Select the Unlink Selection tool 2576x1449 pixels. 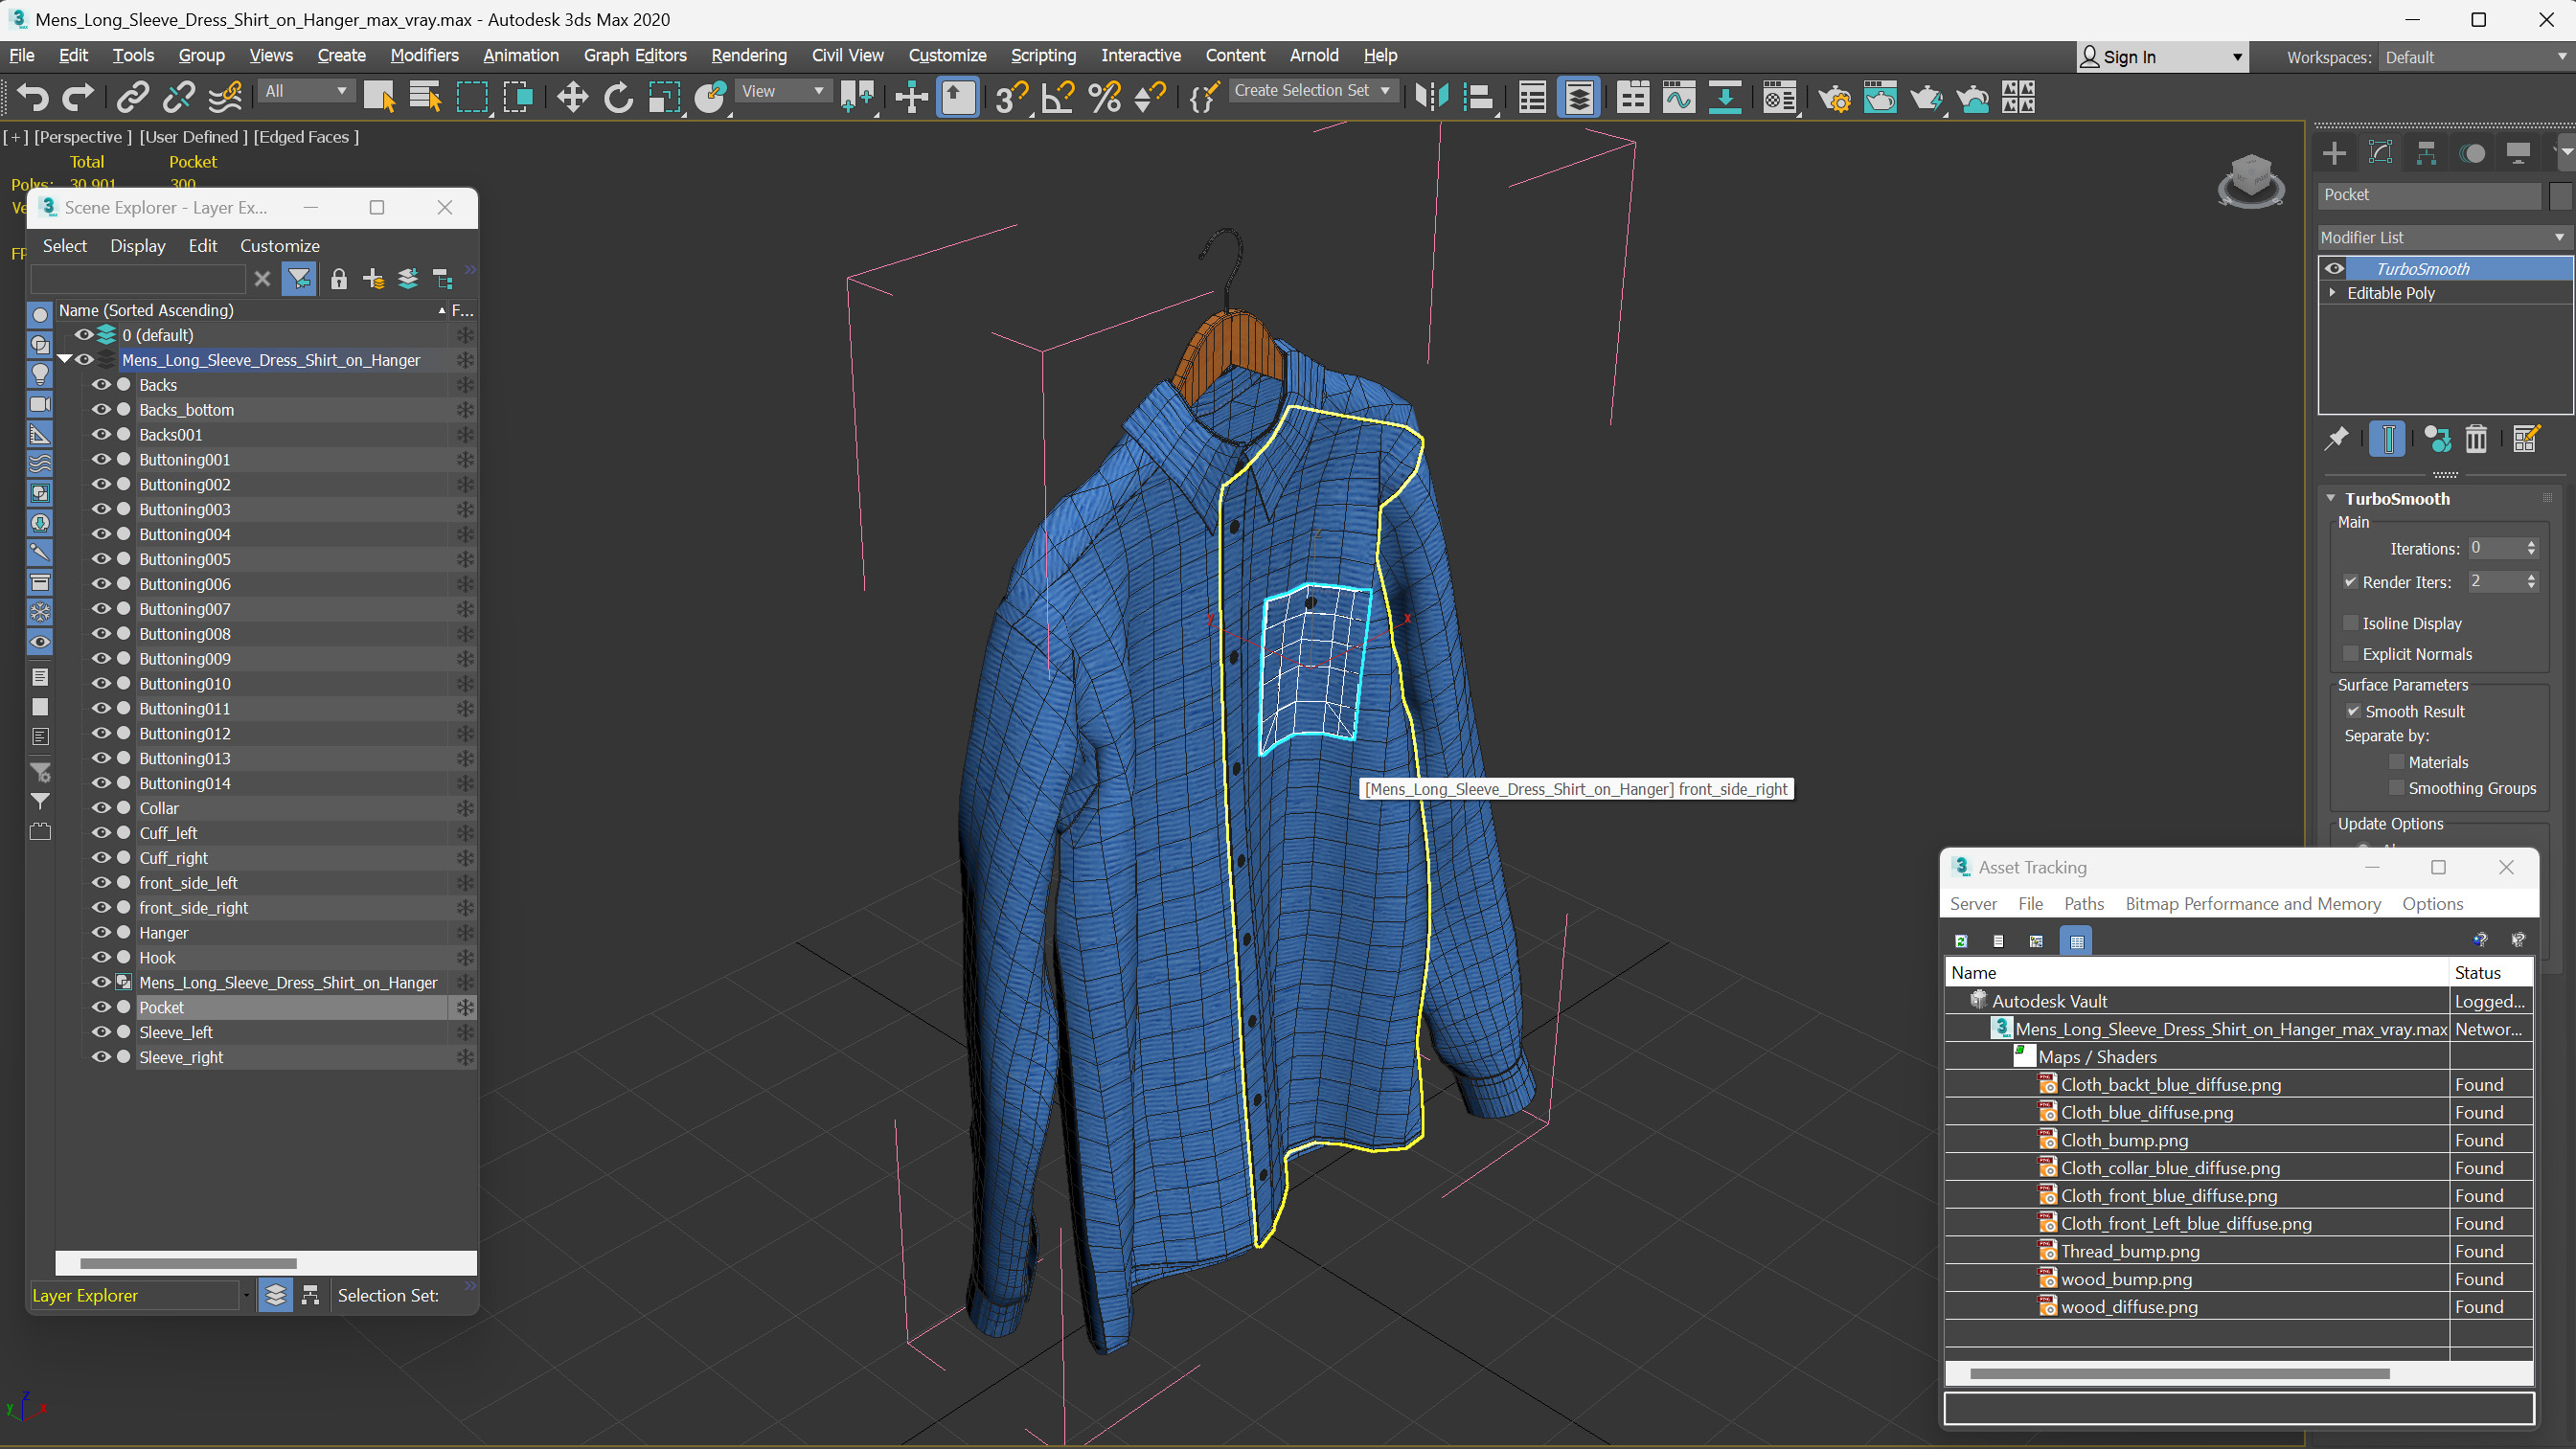click(x=179, y=97)
